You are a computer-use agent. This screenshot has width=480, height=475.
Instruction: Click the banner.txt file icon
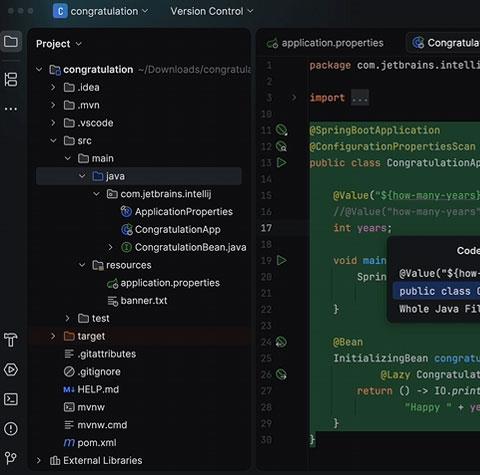[x=113, y=301]
